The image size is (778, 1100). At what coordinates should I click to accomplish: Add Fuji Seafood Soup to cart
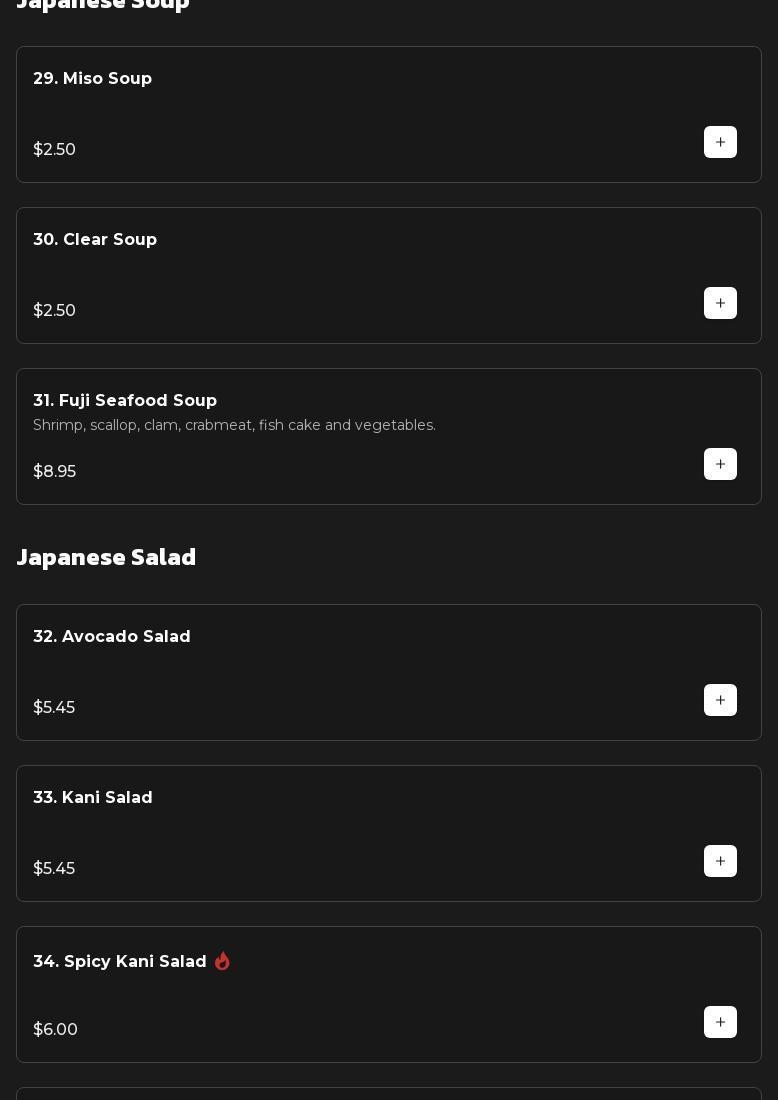[720, 464]
